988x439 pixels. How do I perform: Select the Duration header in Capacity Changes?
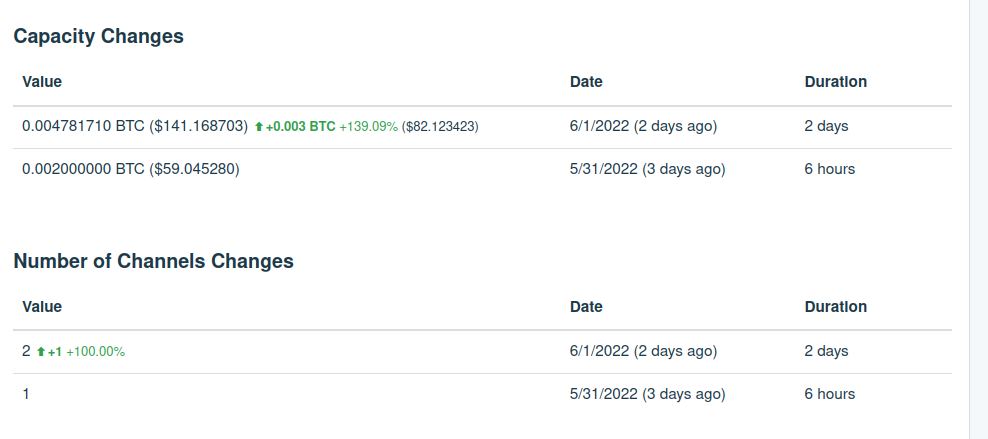tap(836, 81)
